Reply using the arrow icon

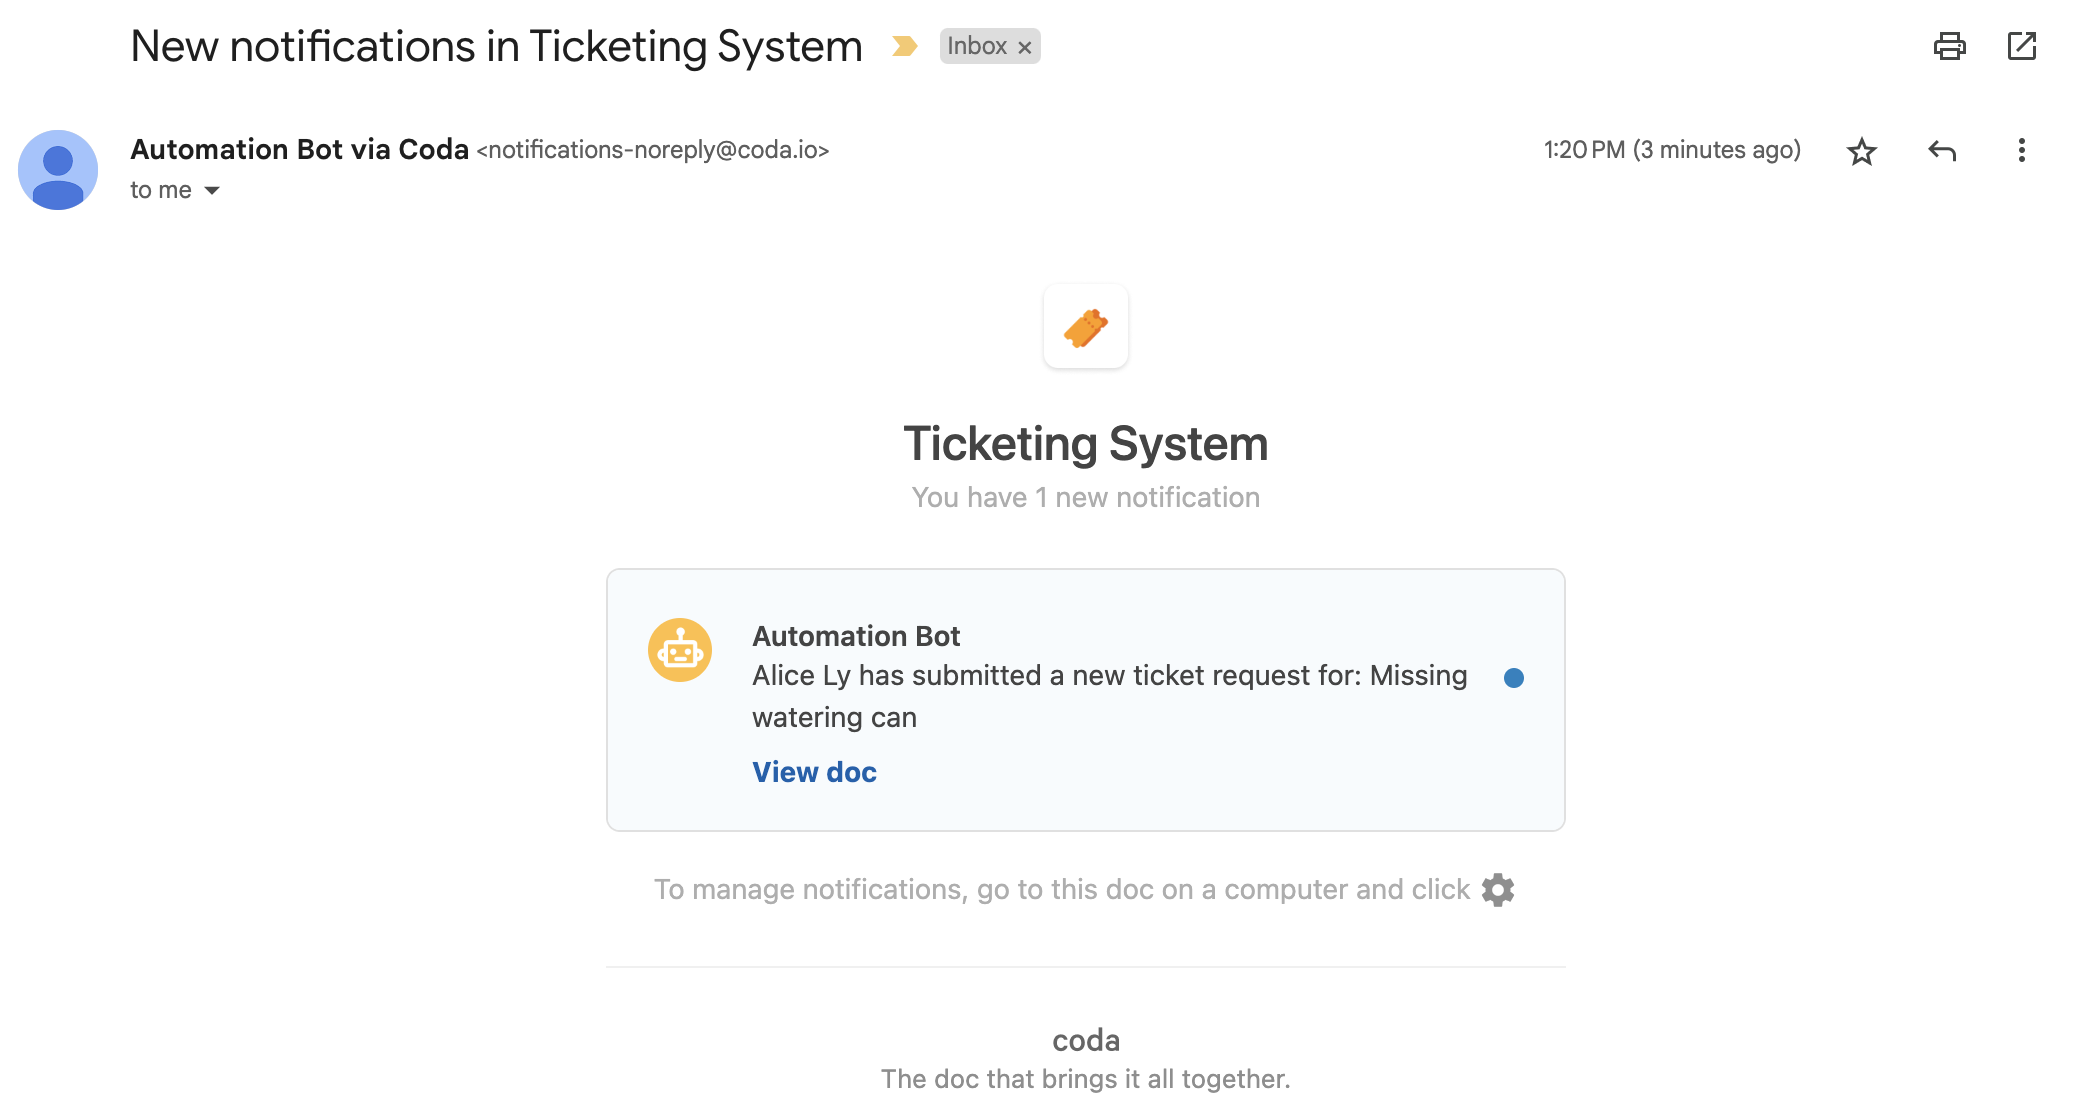(1941, 151)
